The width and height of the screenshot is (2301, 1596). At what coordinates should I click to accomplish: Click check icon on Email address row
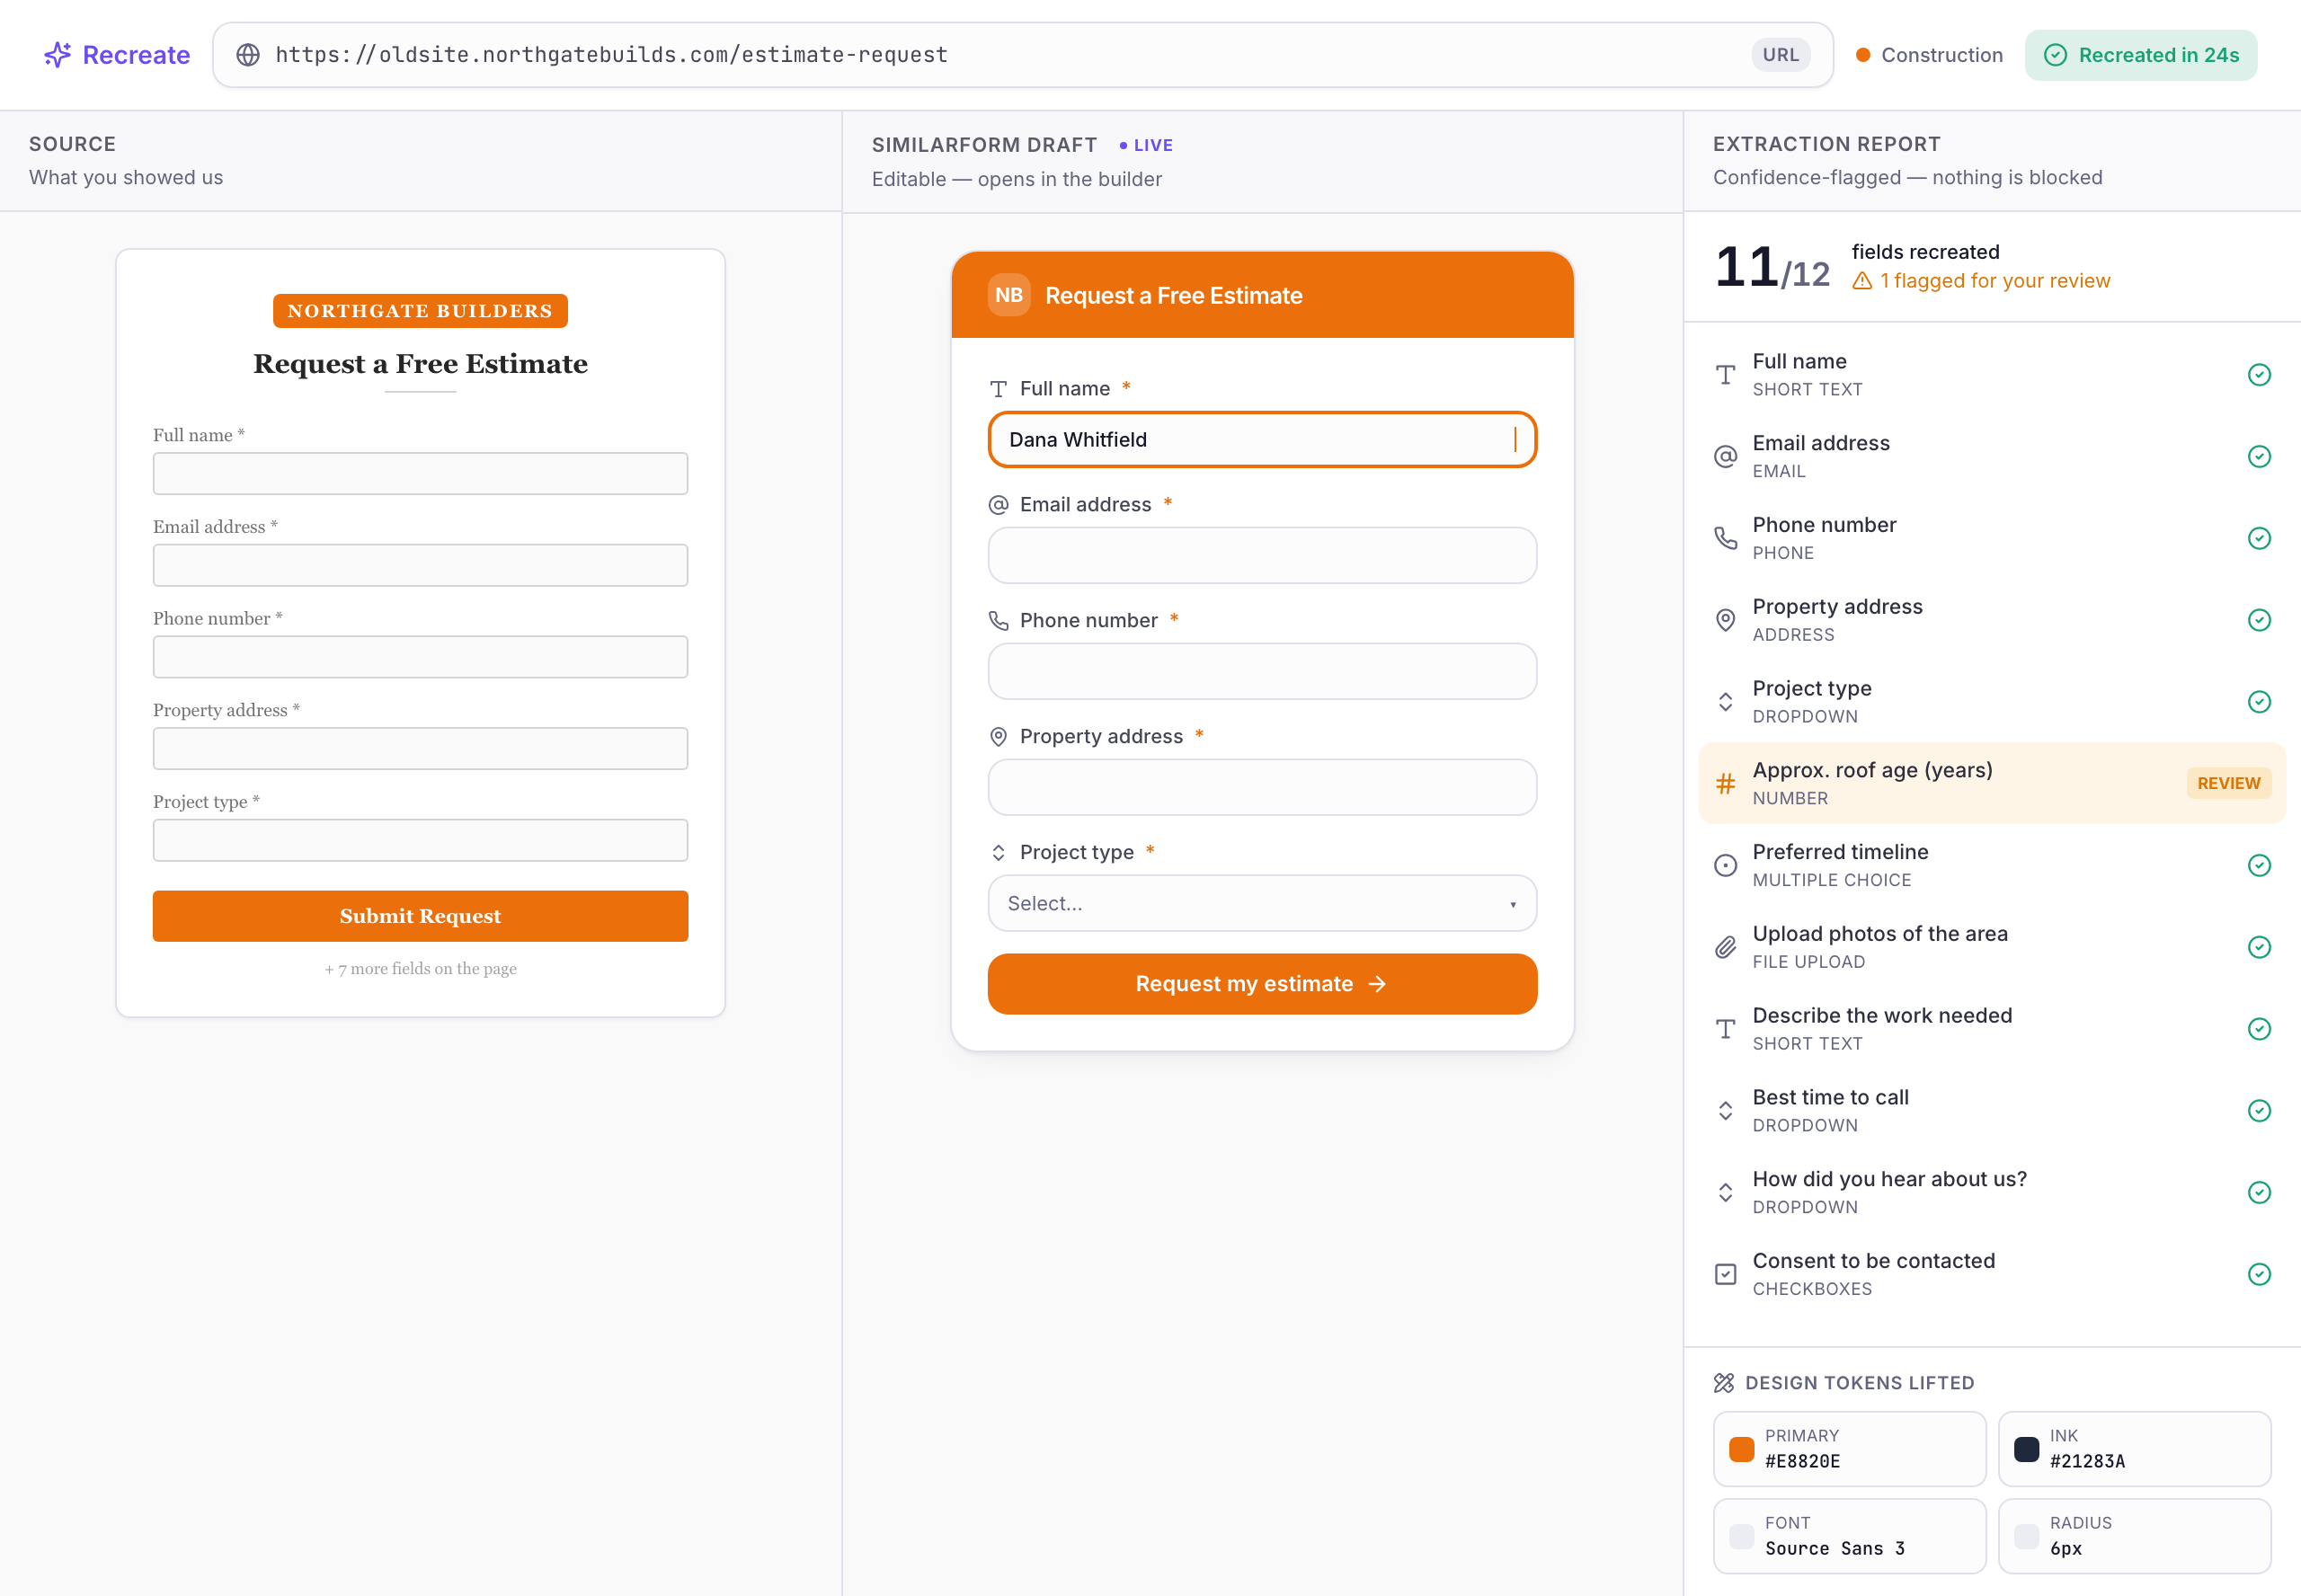click(x=2259, y=456)
